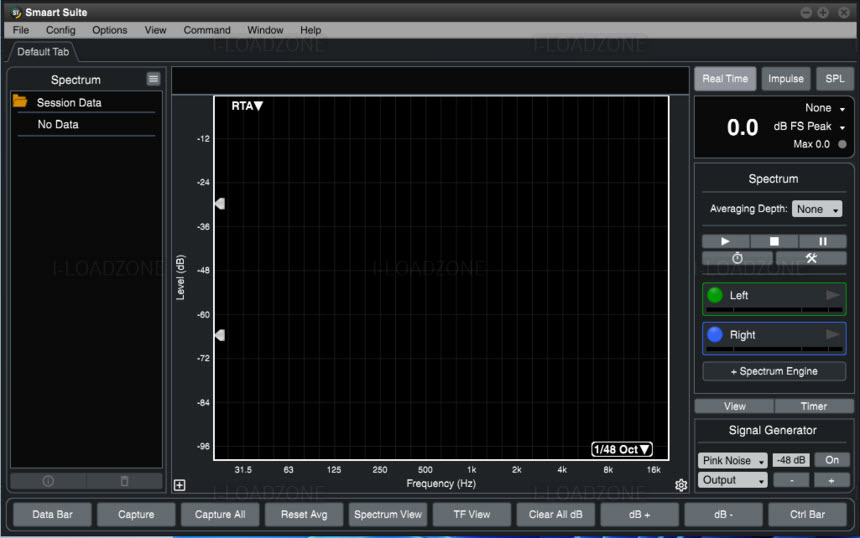Open the Config menu

[x=60, y=30]
